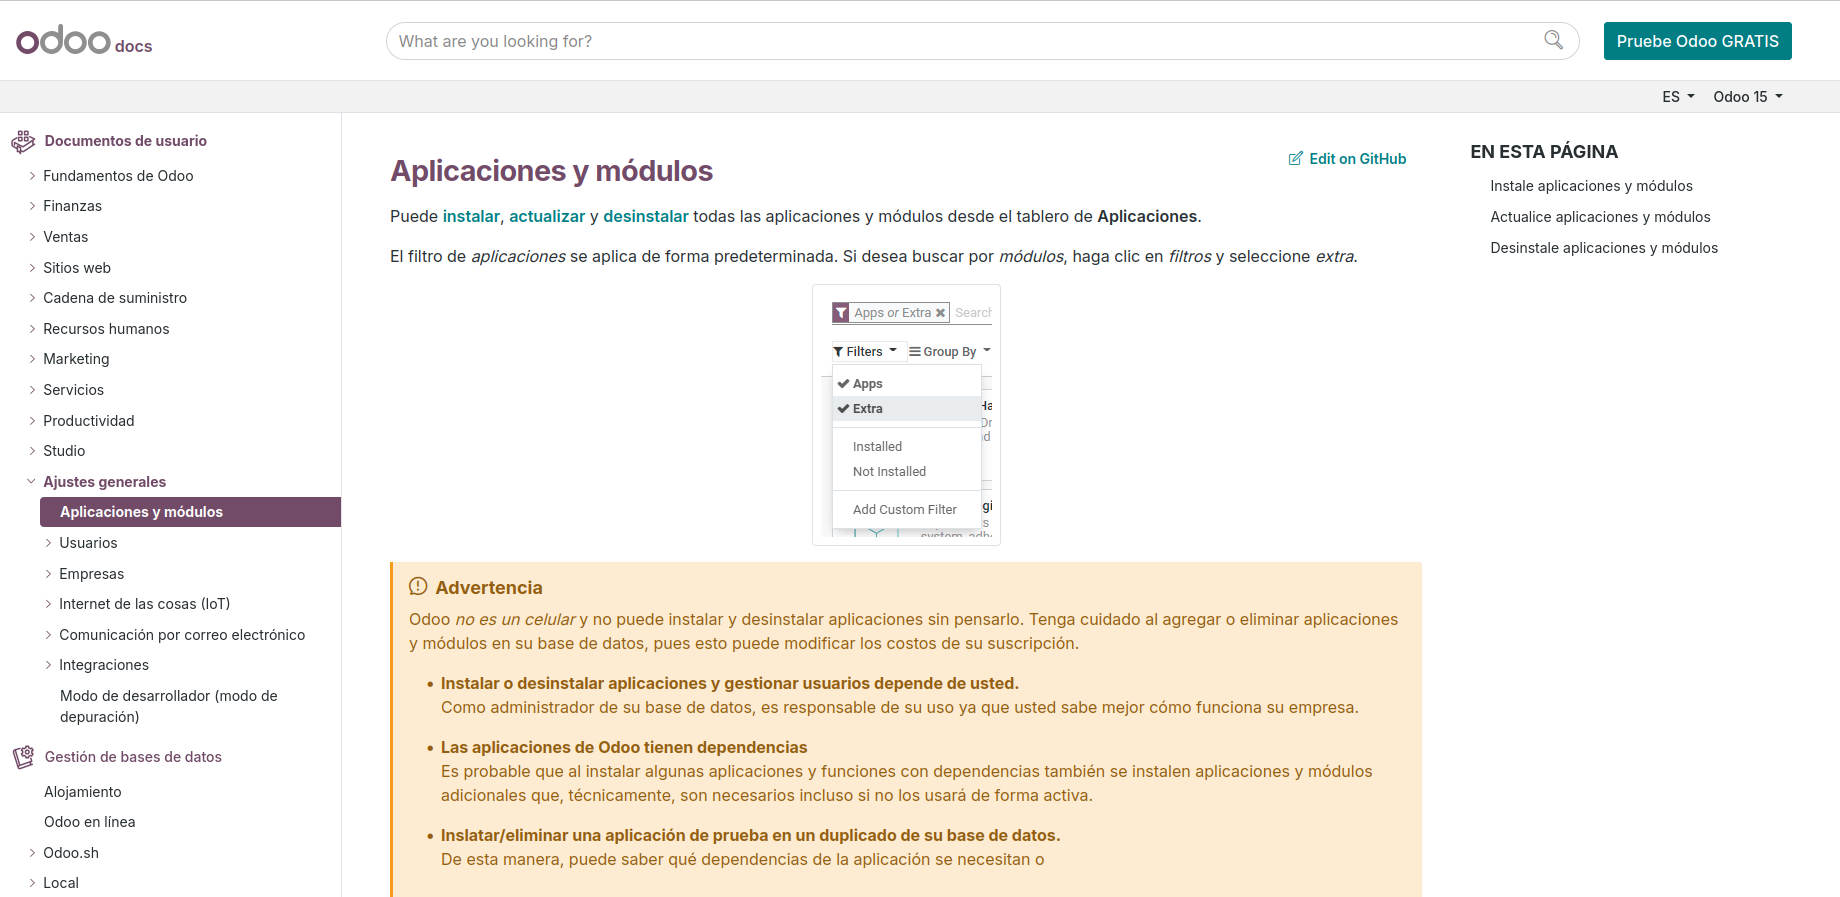Click the Edit on GitHub pencil icon
Image resolution: width=1840 pixels, height=897 pixels.
(1296, 159)
